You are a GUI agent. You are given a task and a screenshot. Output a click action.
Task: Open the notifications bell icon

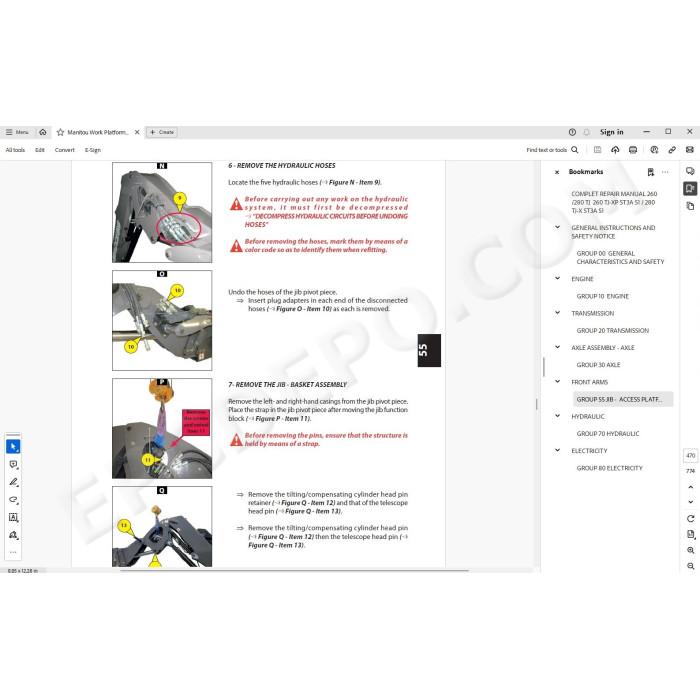[587, 132]
